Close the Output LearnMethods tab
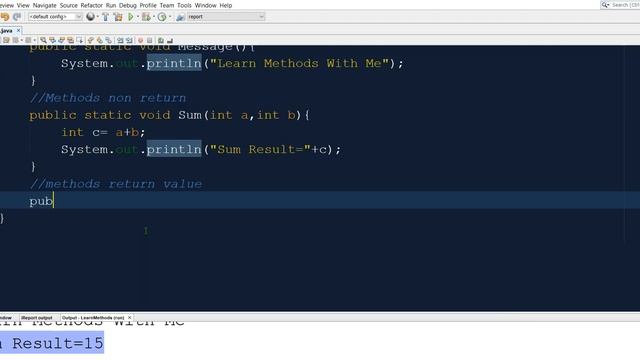 pos(129,318)
